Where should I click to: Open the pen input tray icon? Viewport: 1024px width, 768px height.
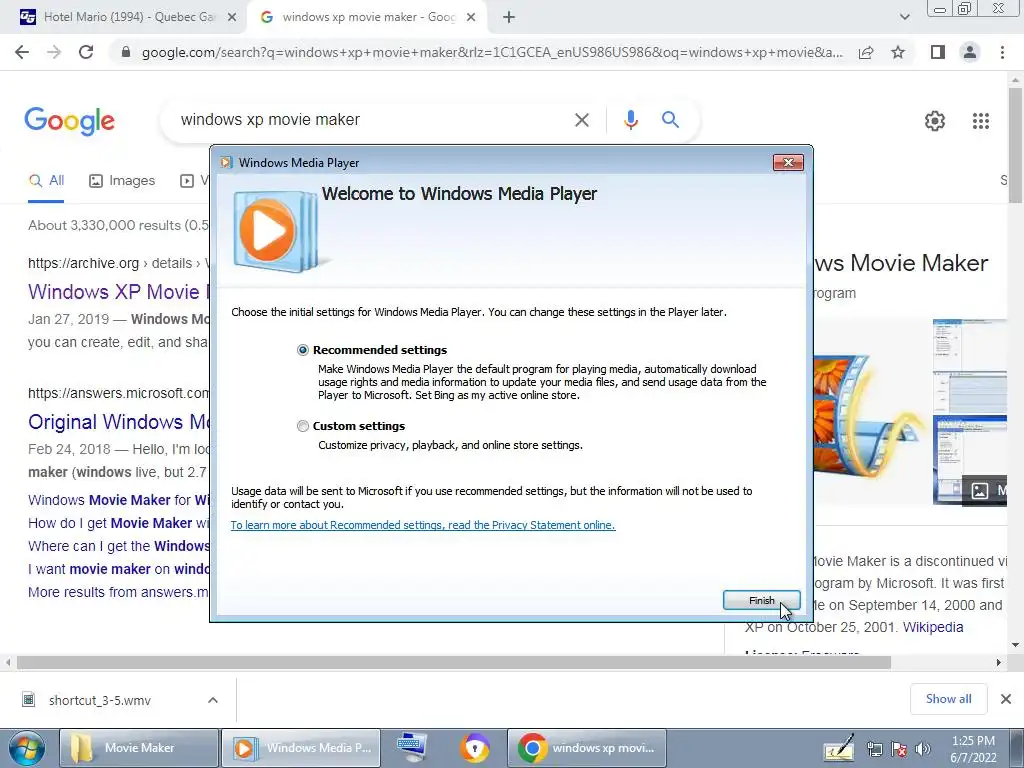[840, 749]
